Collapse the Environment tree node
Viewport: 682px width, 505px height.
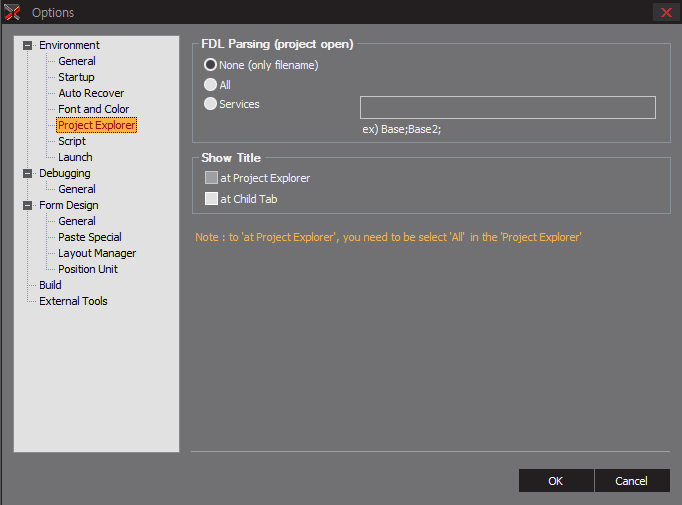[27, 45]
